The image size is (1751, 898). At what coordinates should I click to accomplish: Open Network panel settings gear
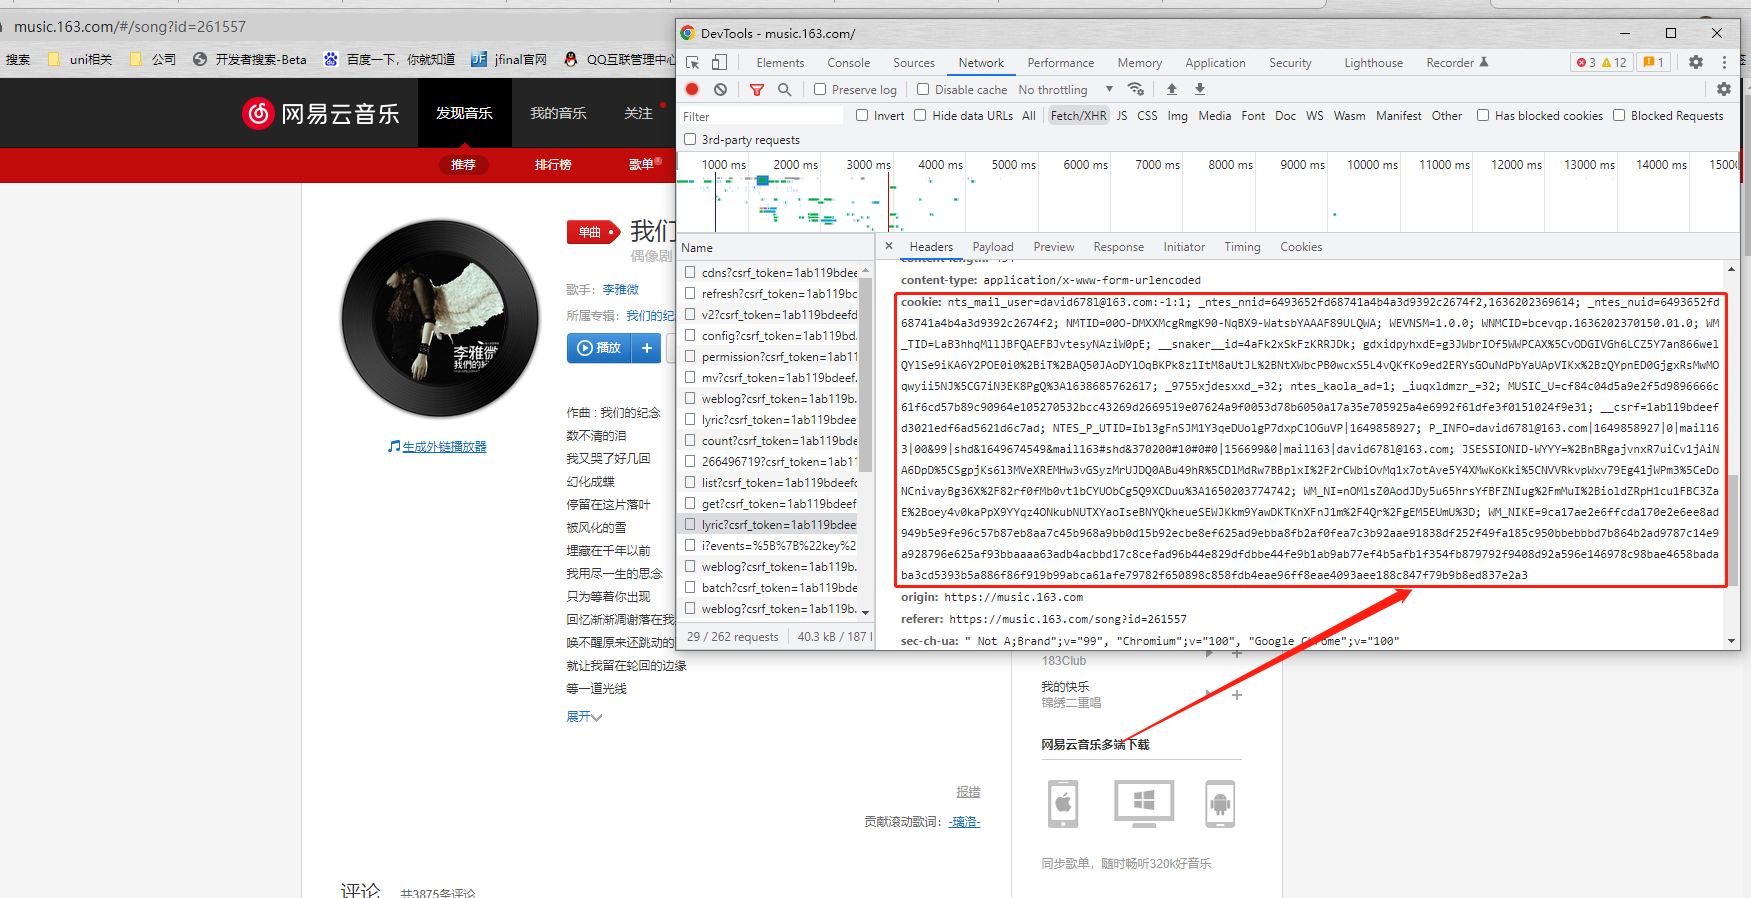coord(1724,89)
